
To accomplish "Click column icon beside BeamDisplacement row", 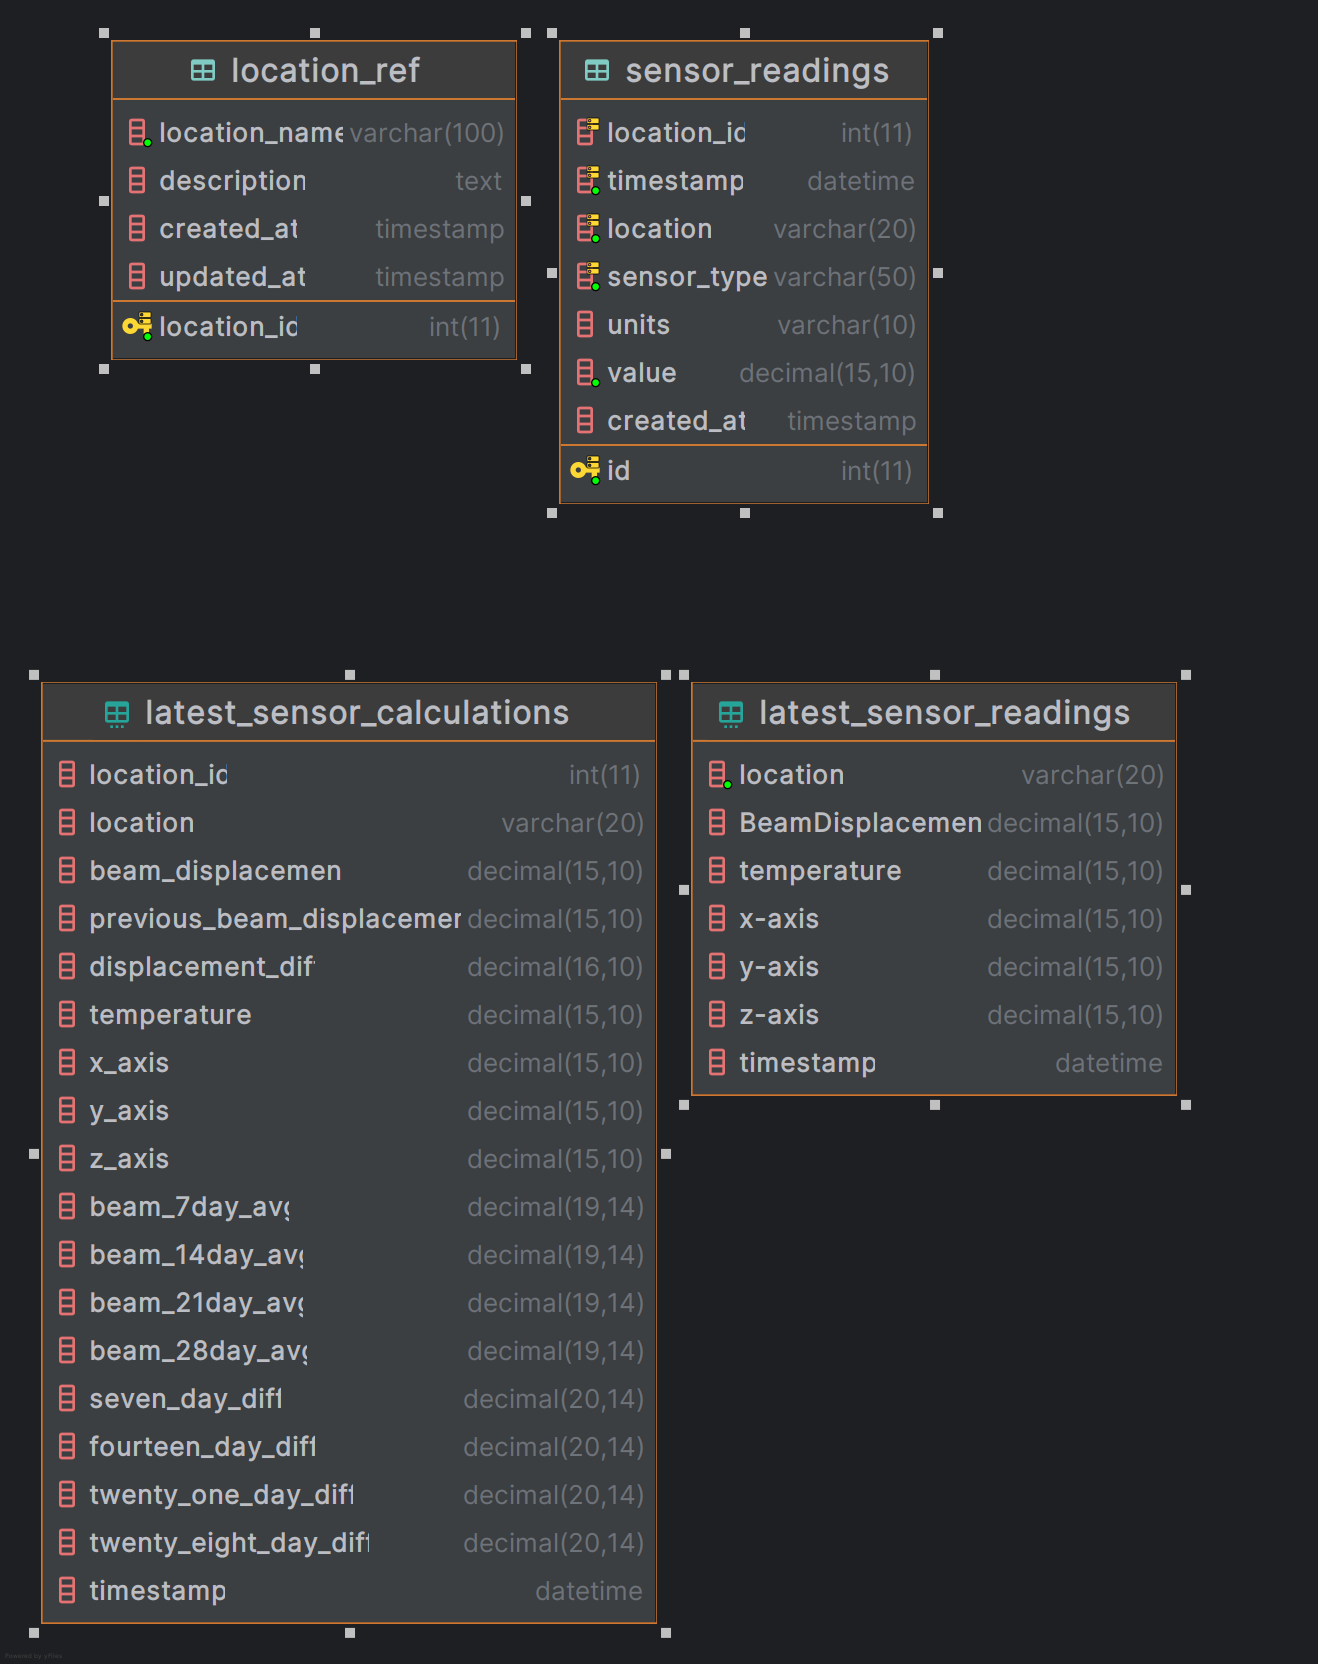I will point(717,823).
